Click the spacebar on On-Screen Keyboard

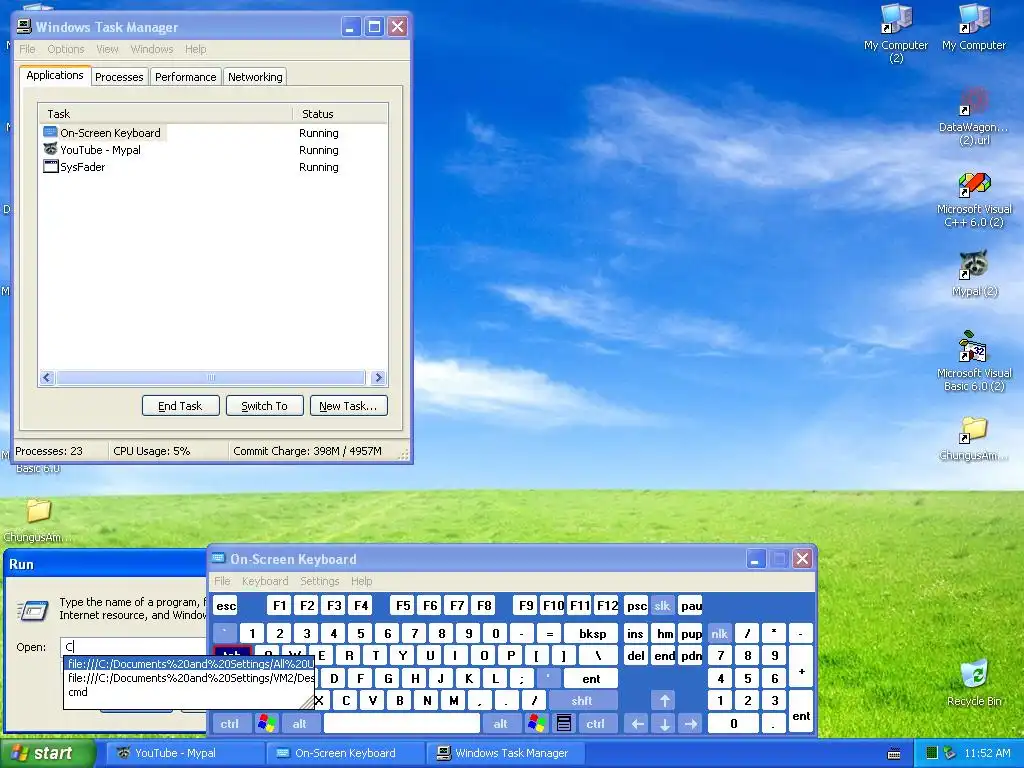(402, 724)
